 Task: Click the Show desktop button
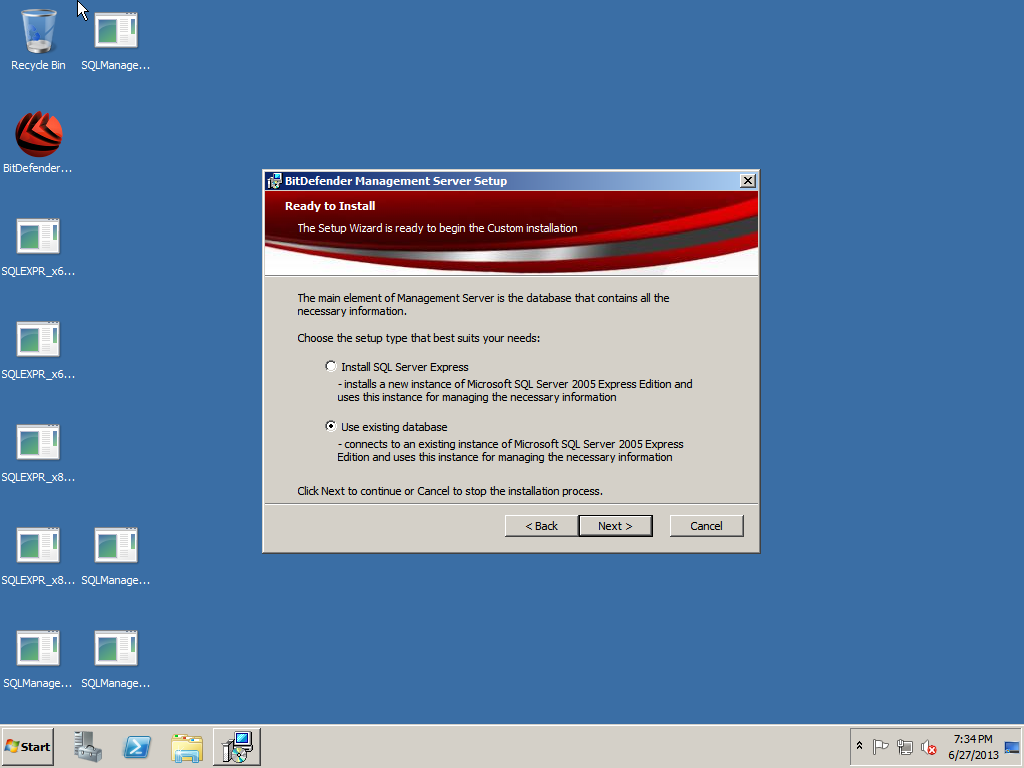pos(1012,746)
